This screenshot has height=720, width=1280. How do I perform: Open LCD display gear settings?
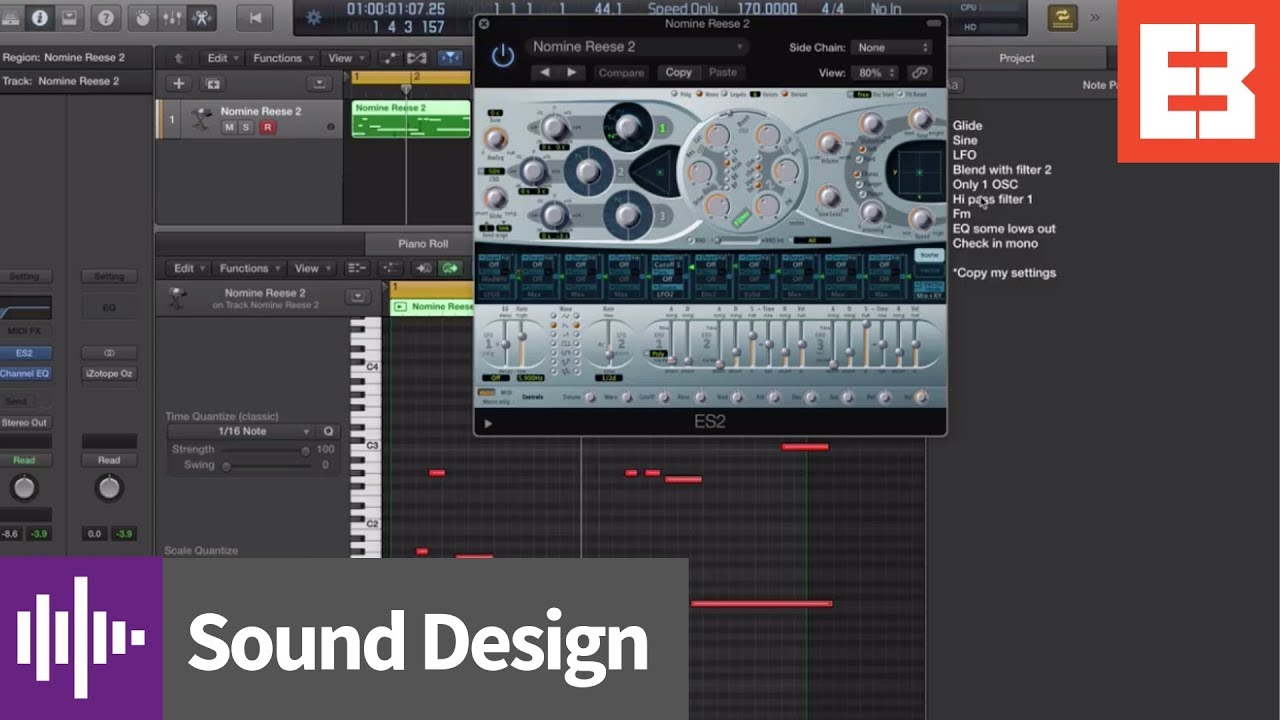pos(313,16)
